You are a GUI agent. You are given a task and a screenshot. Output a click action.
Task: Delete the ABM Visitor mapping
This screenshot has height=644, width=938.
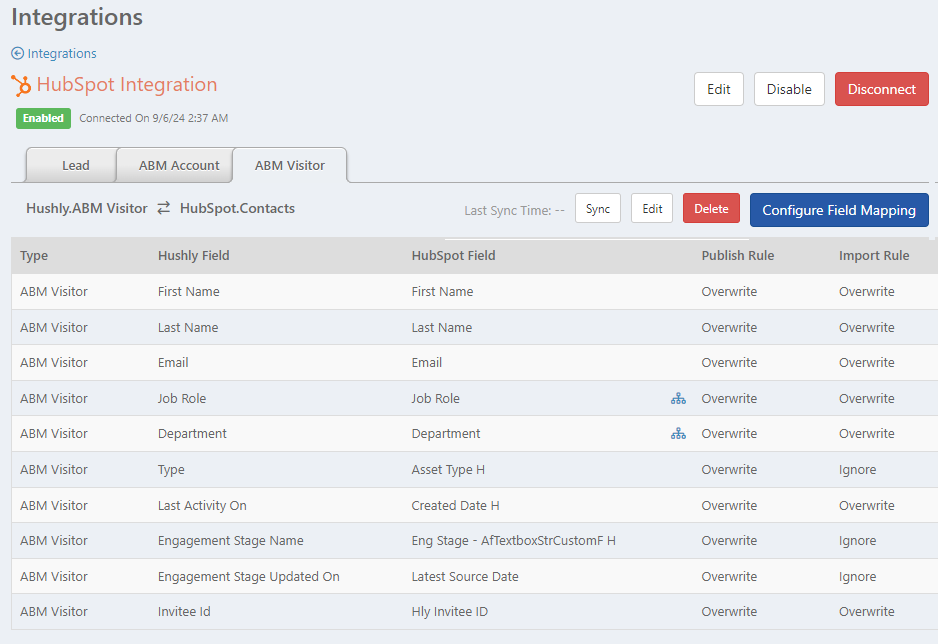pyautogui.click(x=711, y=208)
